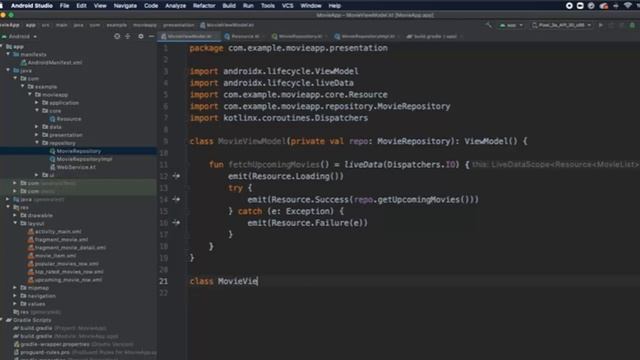This screenshot has width=640, height=360.
Task: Open the VCS menu
Action: click(287, 6)
